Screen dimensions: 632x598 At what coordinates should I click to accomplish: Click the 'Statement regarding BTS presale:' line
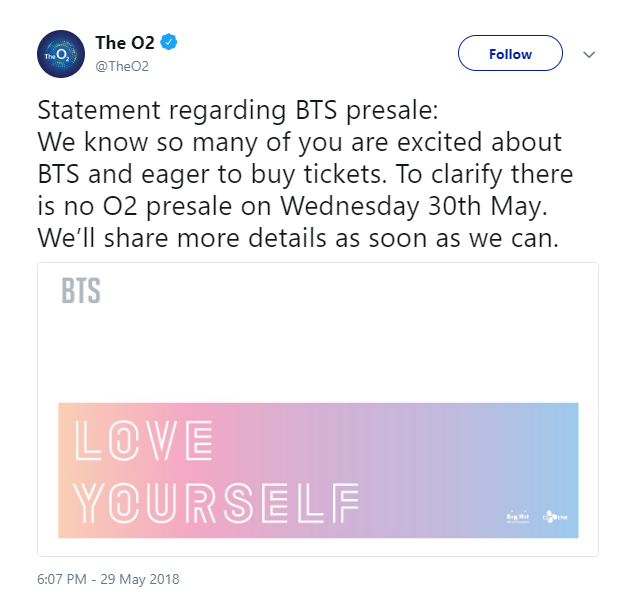tap(238, 110)
